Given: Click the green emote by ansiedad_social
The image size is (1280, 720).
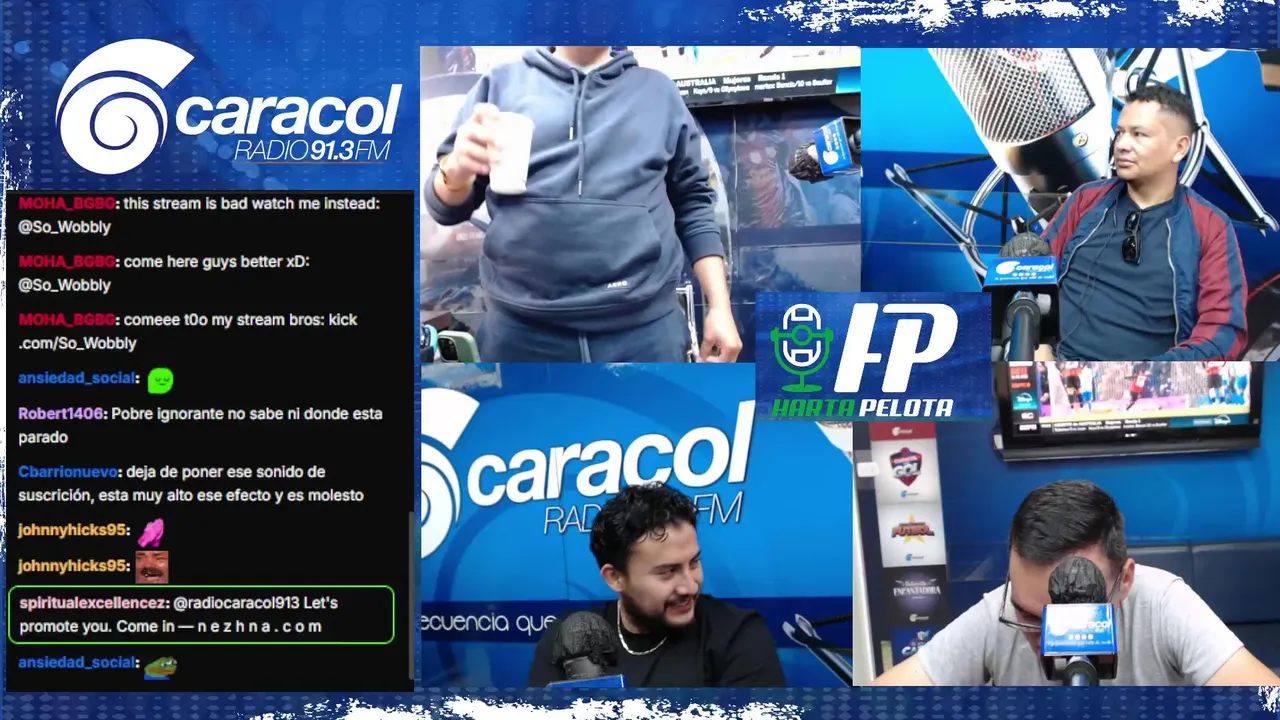Looking at the screenshot, I should click(160, 380).
